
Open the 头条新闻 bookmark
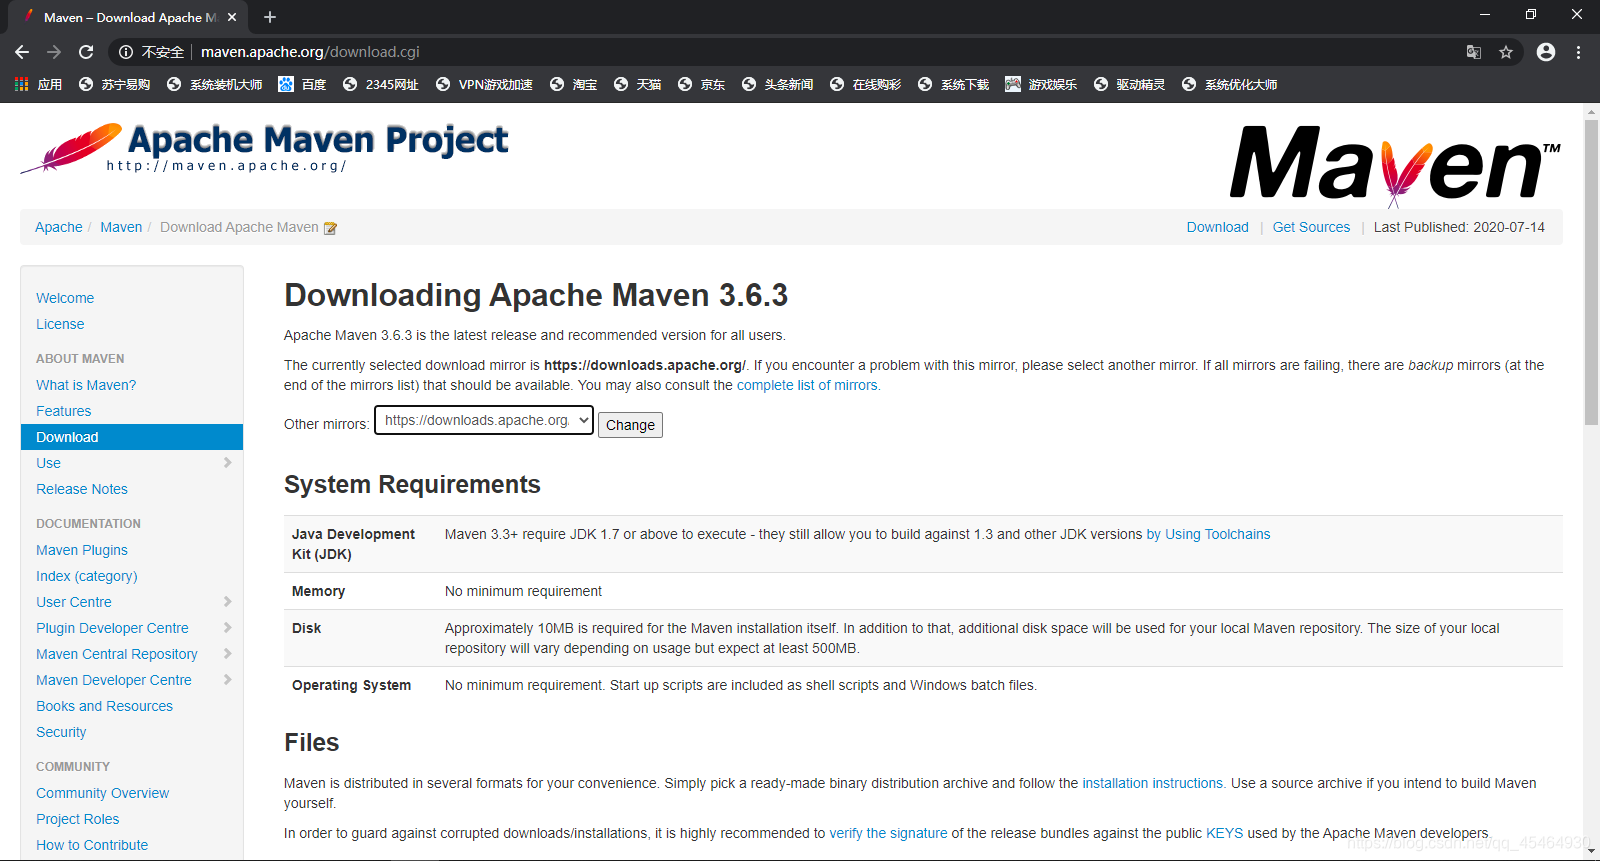click(x=777, y=85)
